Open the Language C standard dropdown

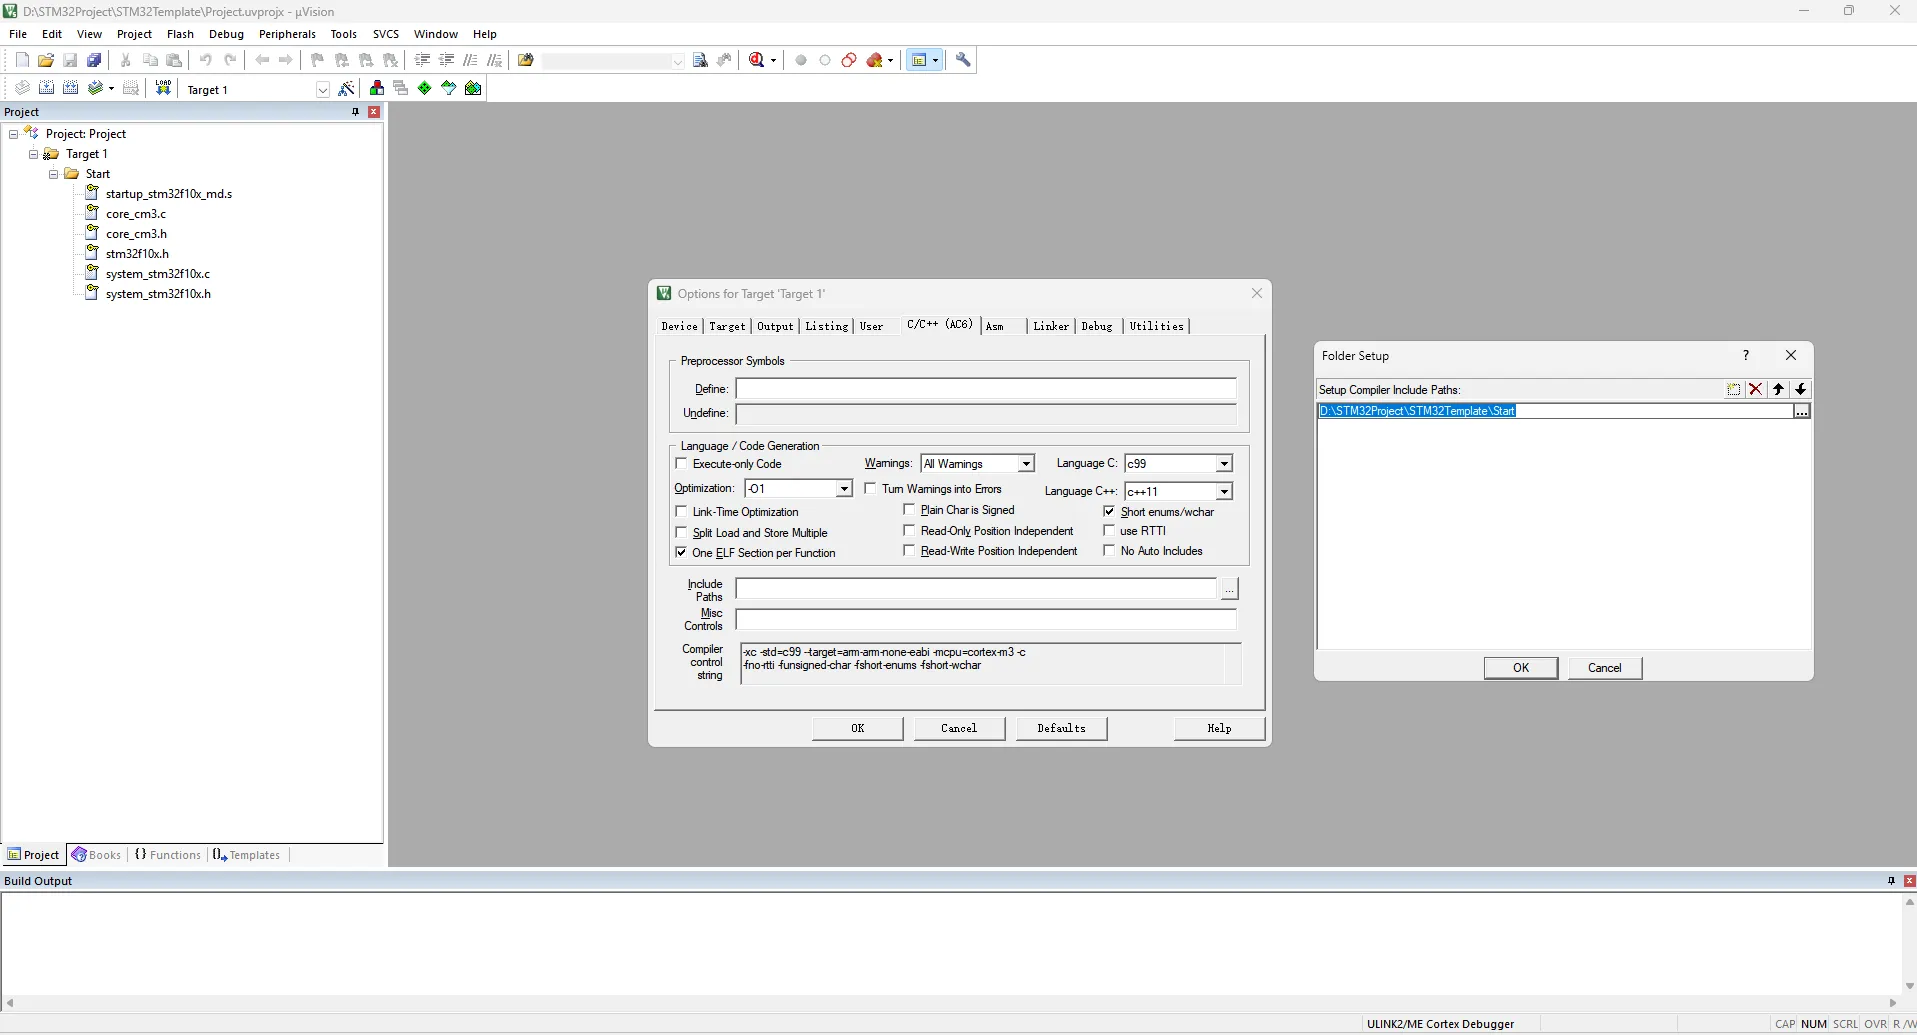[1223, 464]
